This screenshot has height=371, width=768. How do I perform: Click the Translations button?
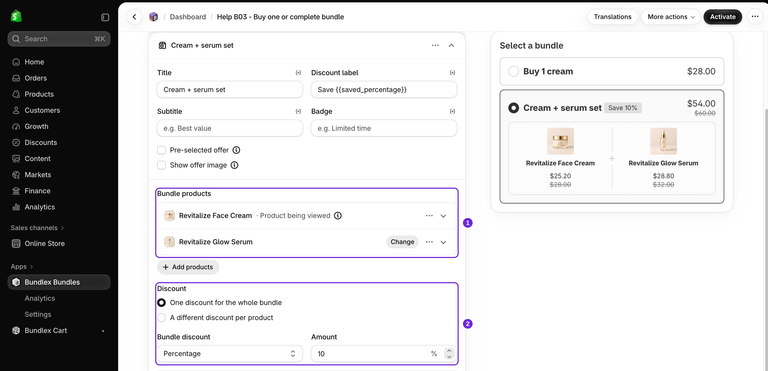613,17
